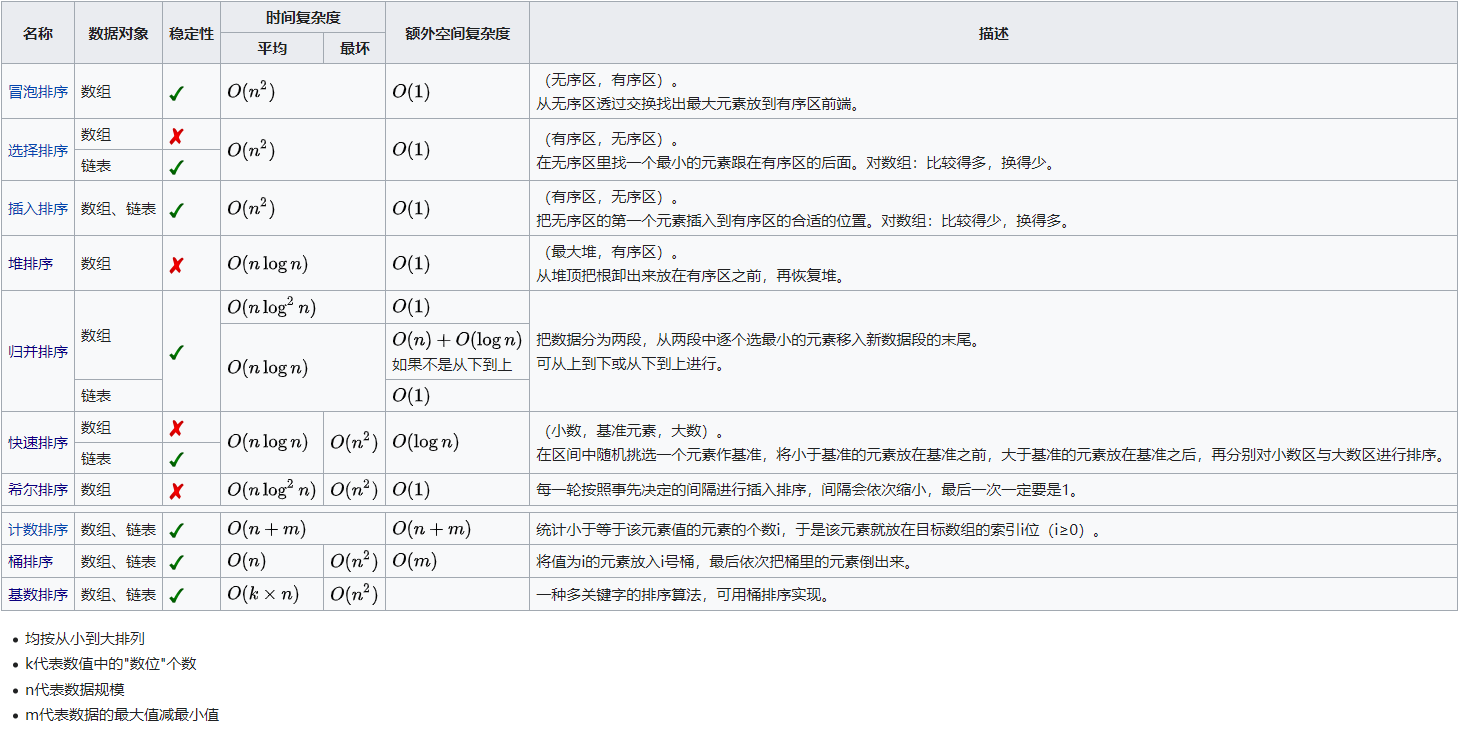Click the 稳定性 column header

(191, 33)
